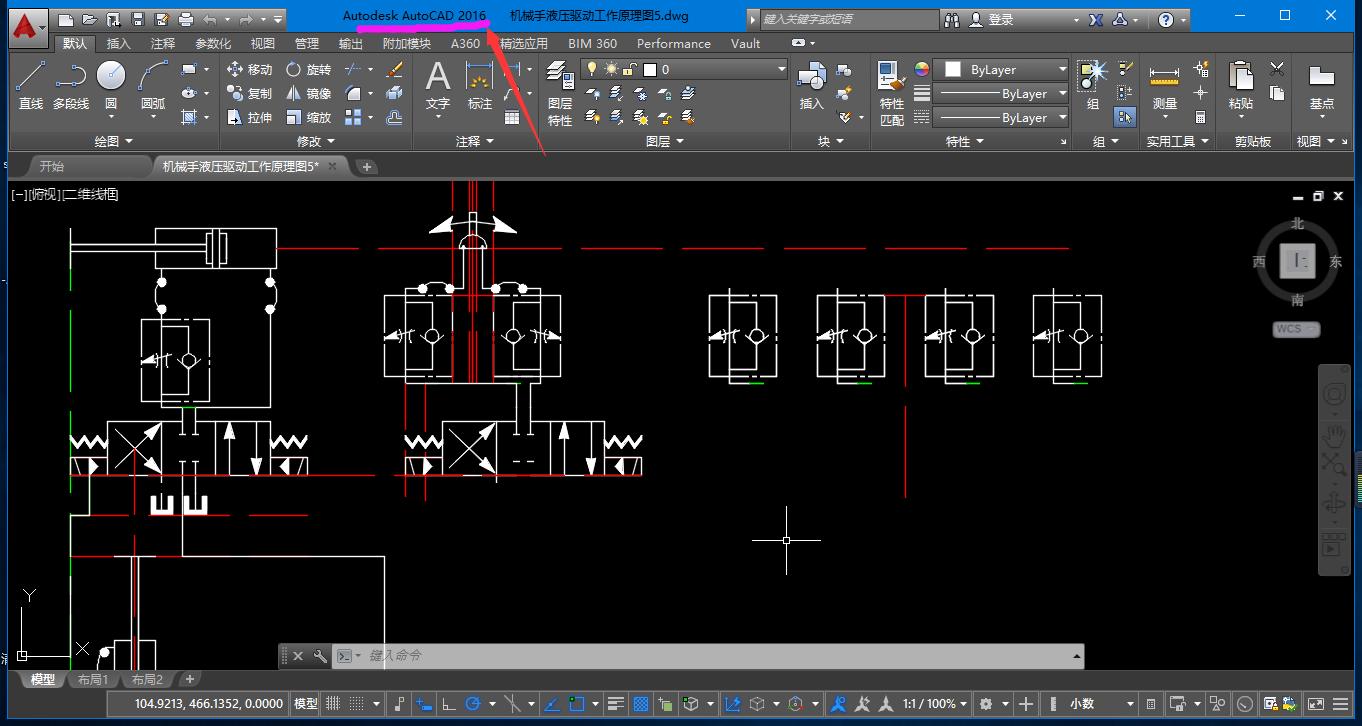Screen dimensions: 1362x726
Task: Click the 旋转 (Rotate) tool
Action: (308, 69)
